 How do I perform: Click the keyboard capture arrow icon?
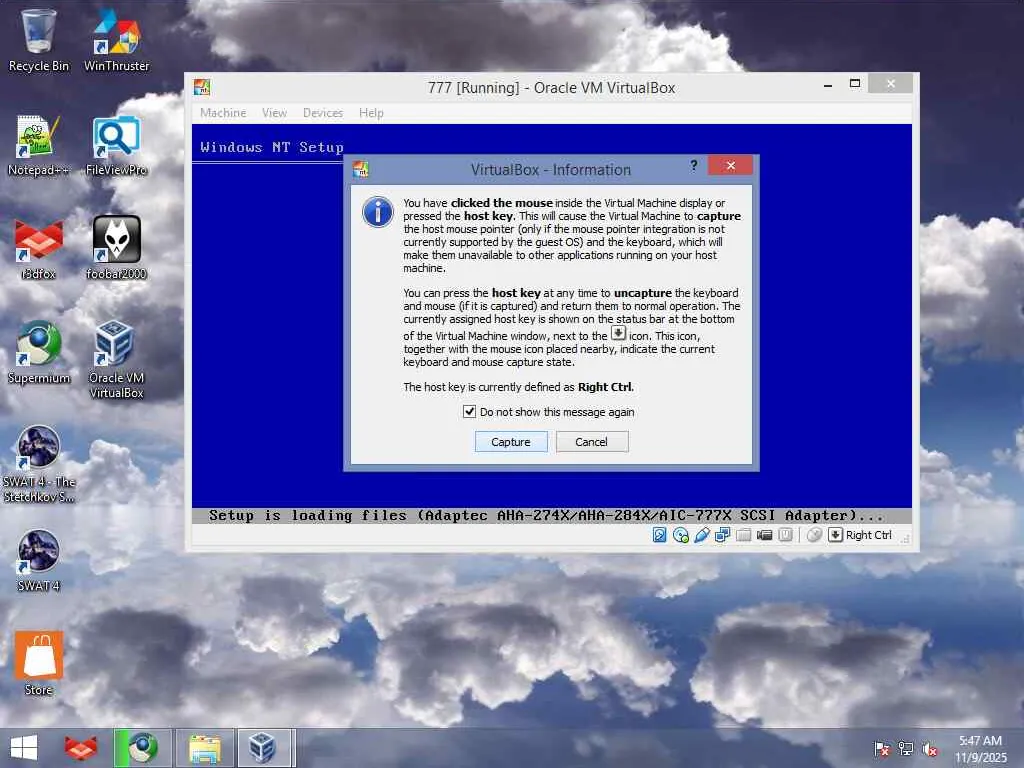(835, 535)
